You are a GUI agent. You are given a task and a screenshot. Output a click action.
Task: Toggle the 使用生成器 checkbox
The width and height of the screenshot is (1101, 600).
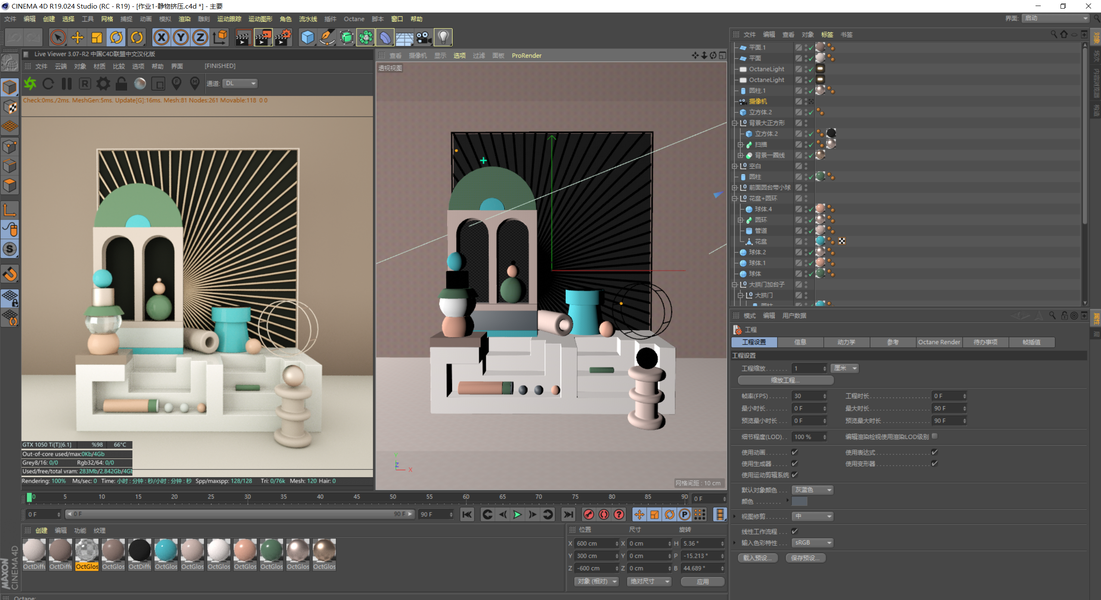(795, 464)
